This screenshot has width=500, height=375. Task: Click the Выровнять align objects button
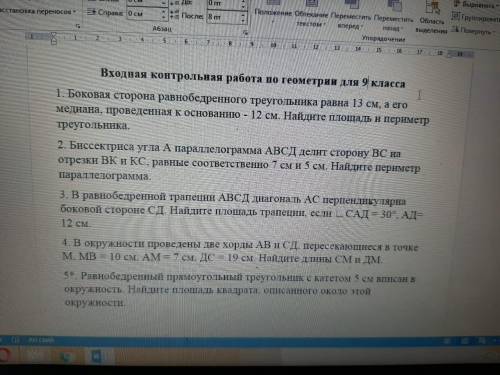[476, 5]
